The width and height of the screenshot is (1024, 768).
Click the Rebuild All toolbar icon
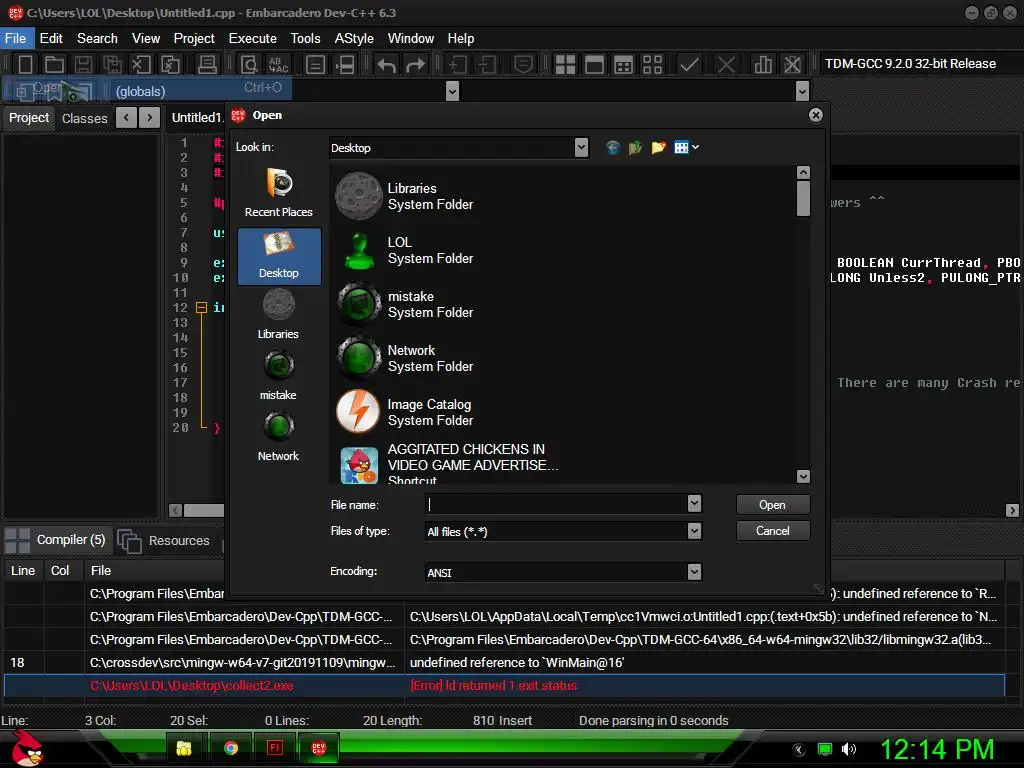pyautogui.click(x=652, y=64)
